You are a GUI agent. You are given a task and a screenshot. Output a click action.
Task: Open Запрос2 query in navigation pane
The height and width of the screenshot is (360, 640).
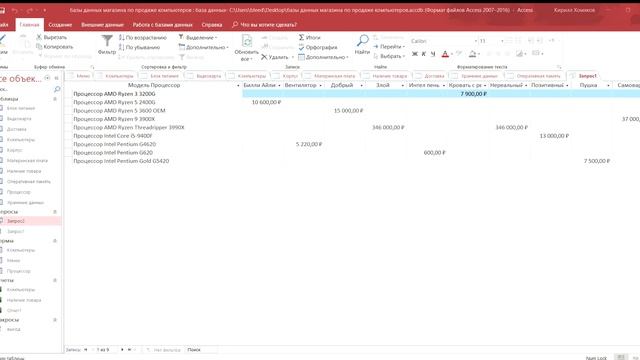click(x=16, y=221)
